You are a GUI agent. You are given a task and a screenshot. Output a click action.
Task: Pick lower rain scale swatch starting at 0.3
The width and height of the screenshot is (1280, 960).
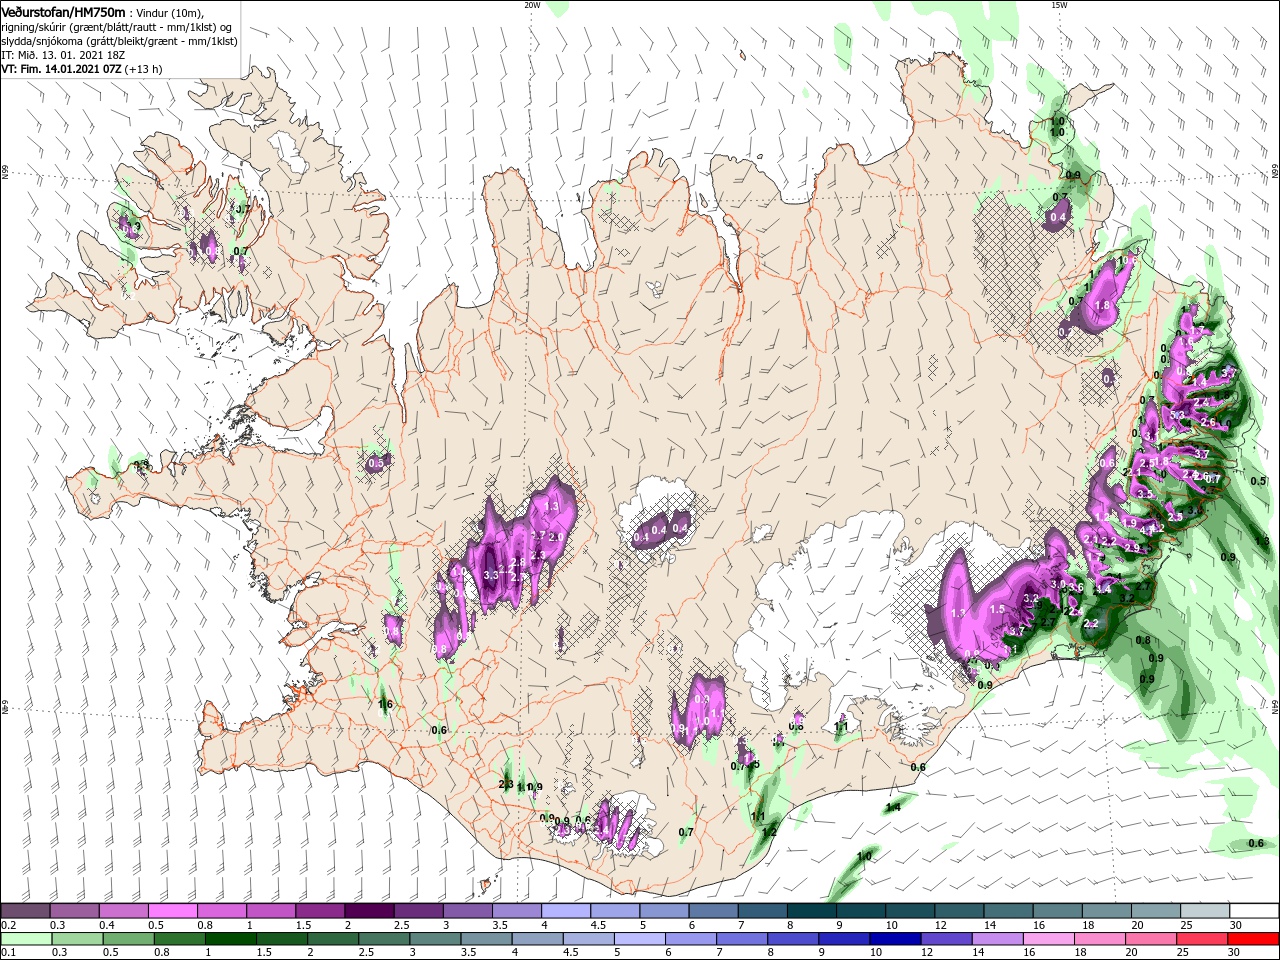[x=77, y=939]
